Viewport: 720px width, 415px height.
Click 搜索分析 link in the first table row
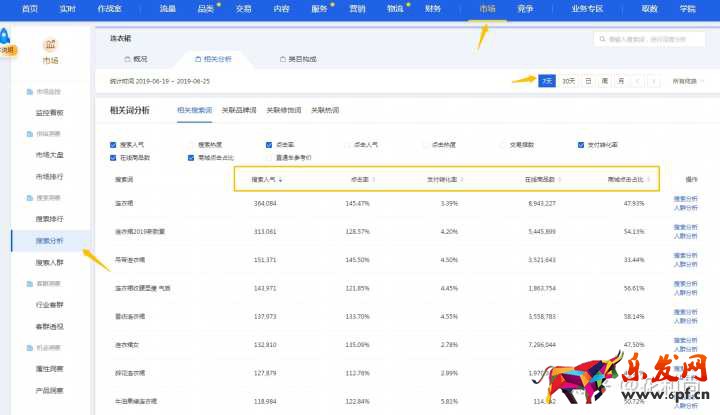686,199
